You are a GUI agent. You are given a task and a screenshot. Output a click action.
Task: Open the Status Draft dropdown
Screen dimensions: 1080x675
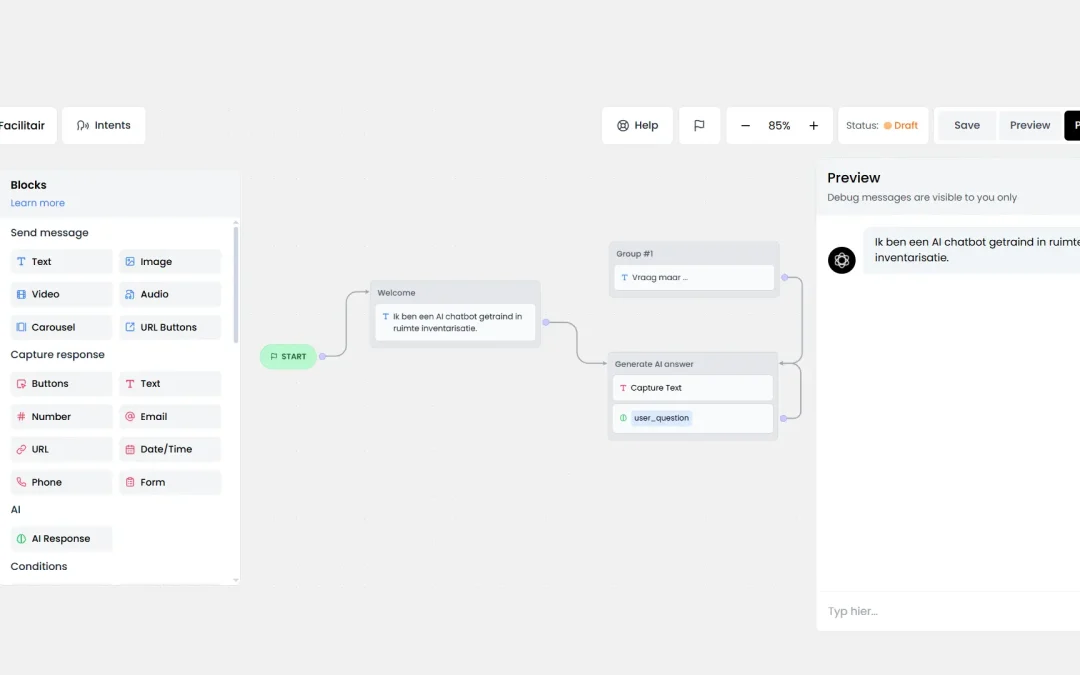click(x=883, y=125)
